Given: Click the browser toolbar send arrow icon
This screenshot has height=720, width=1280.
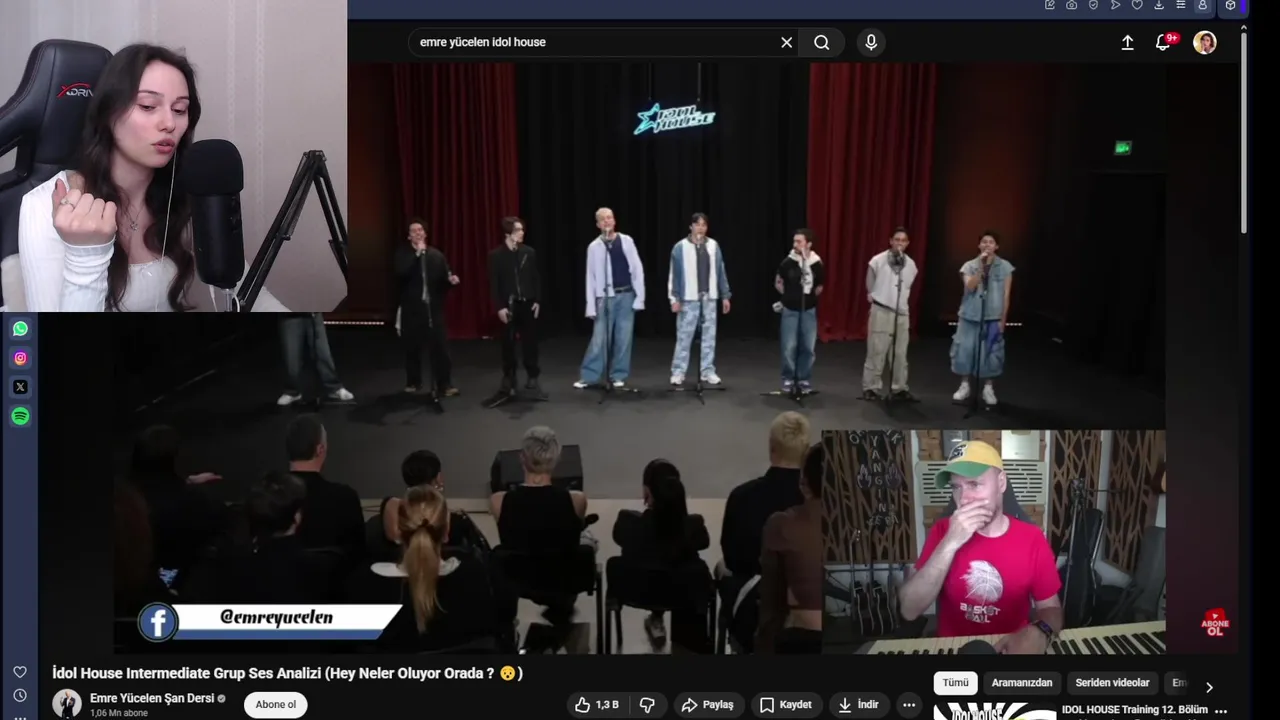Looking at the screenshot, I should [1115, 5].
